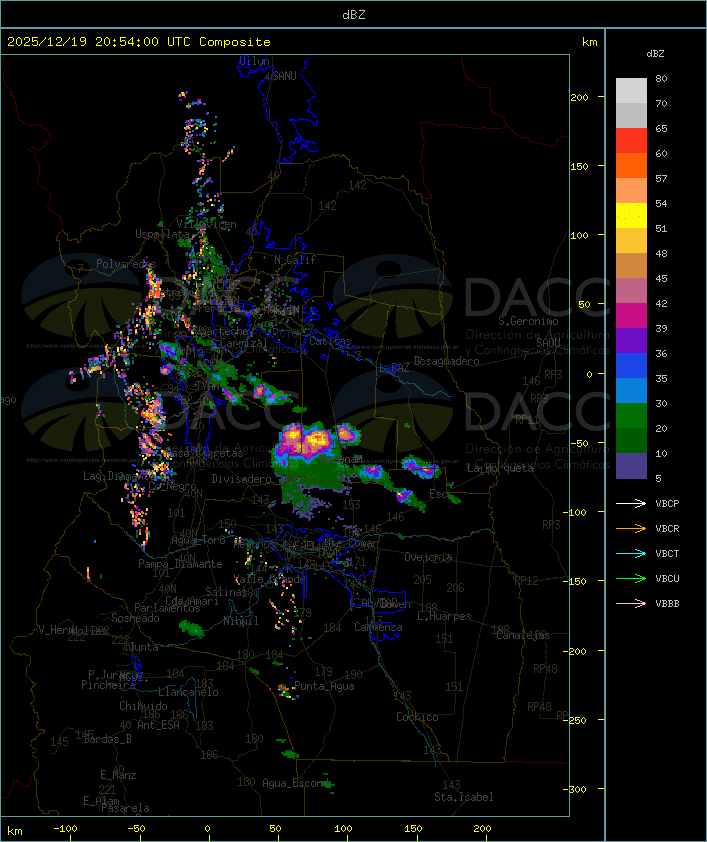This screenshot has width=707, height=842.
Task: Pick the royal blue 35-36 dBZ swatch
Action: point(631,366)
